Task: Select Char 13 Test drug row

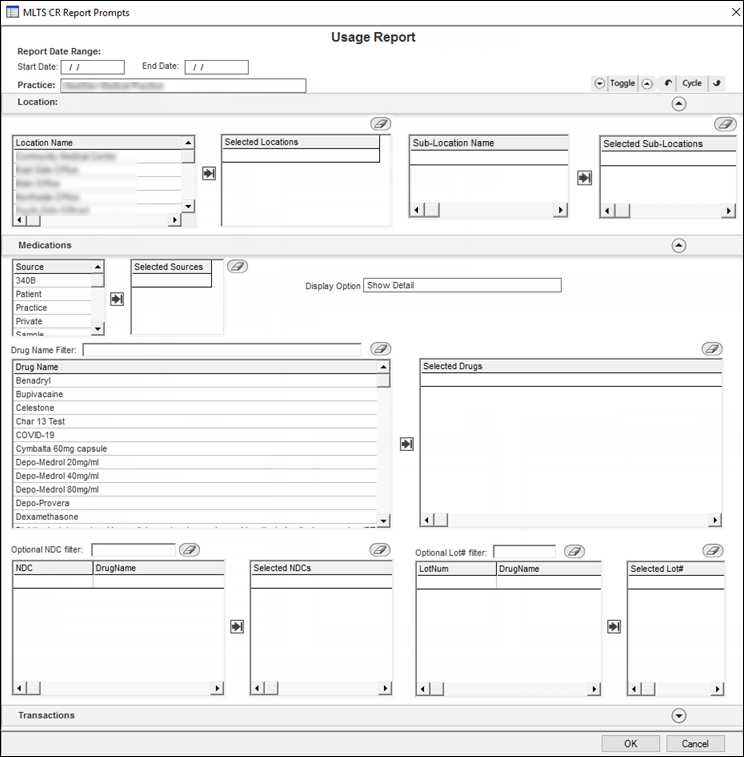Action: [195, 421]
